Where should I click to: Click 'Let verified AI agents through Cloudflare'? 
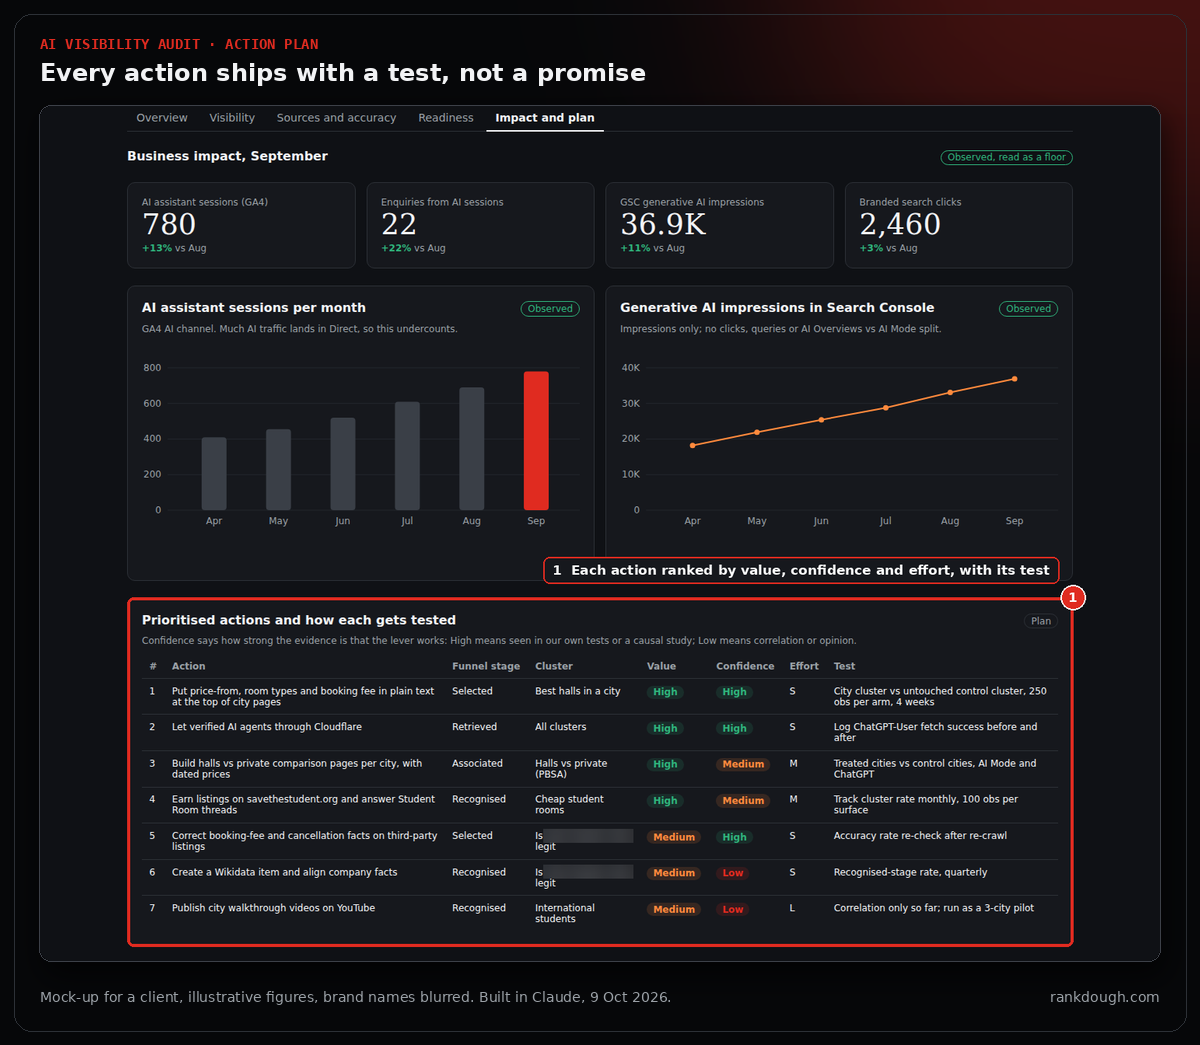[x=267, y=727]
